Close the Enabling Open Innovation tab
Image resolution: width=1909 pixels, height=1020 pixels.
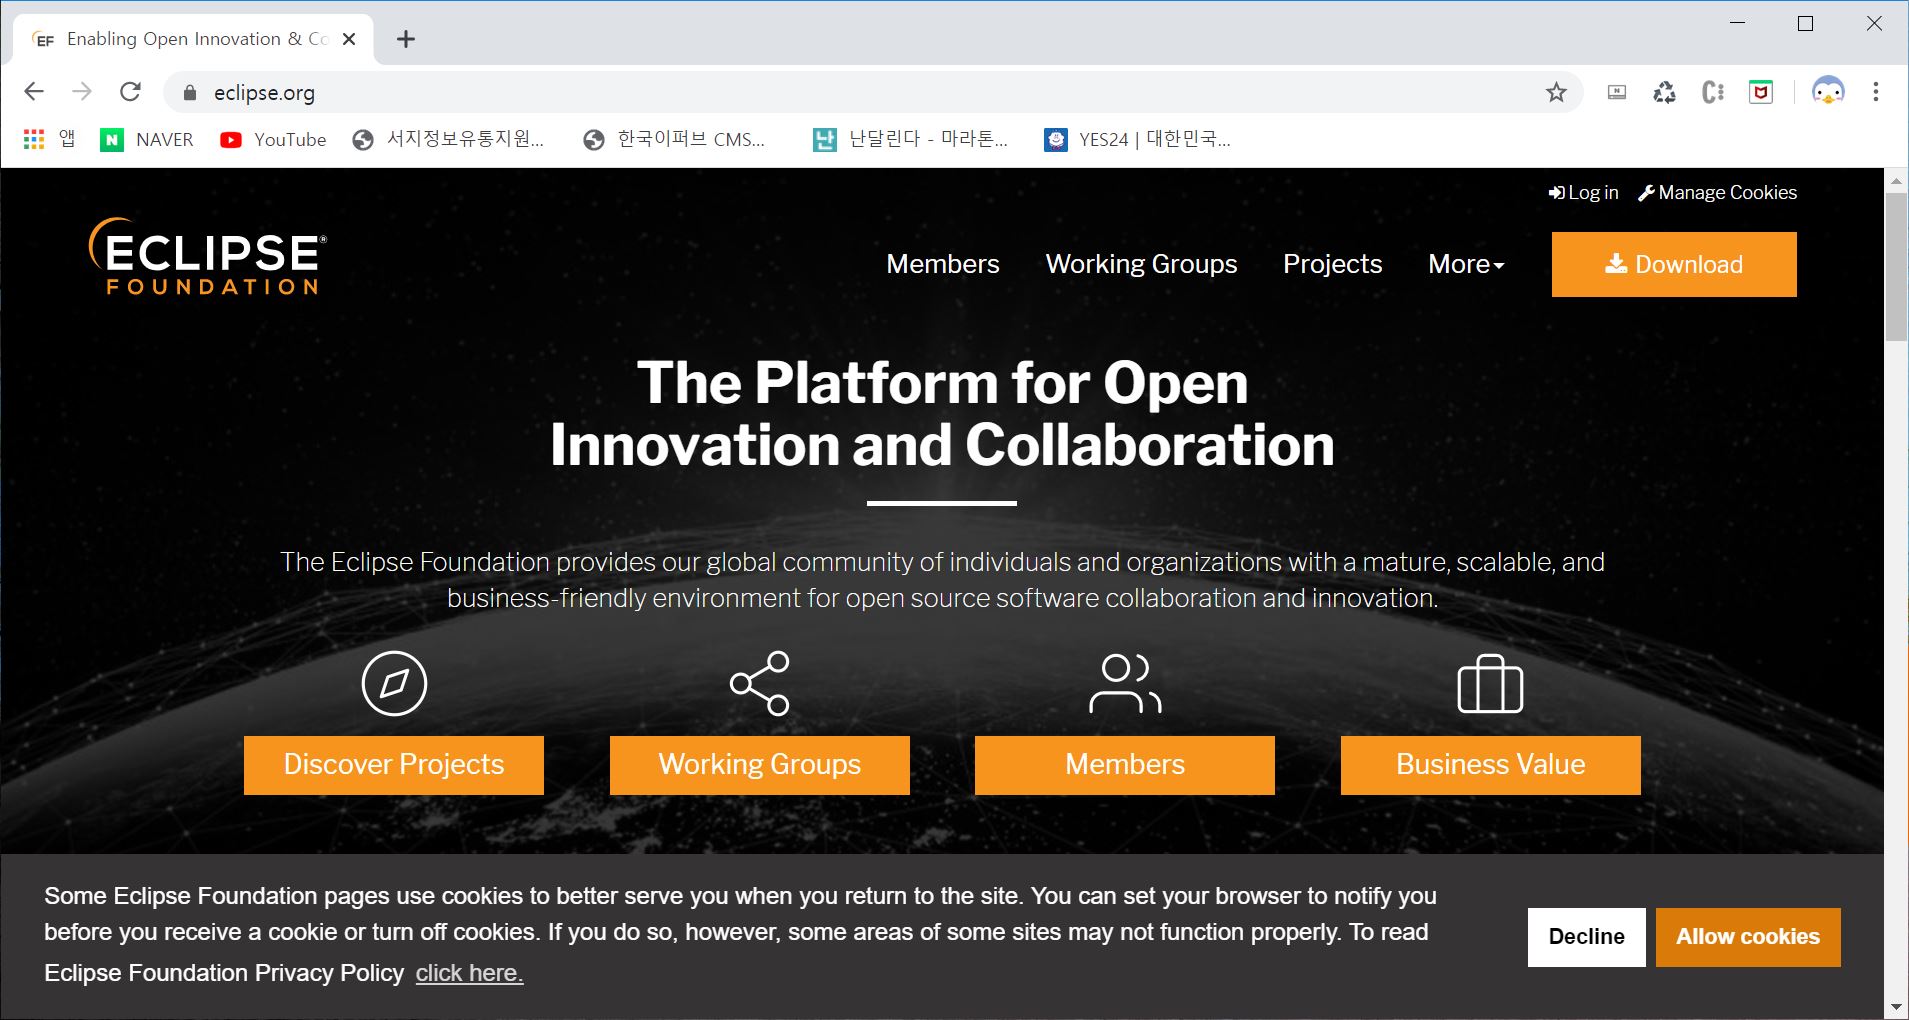pyautogui.click(x=349, y=39)
